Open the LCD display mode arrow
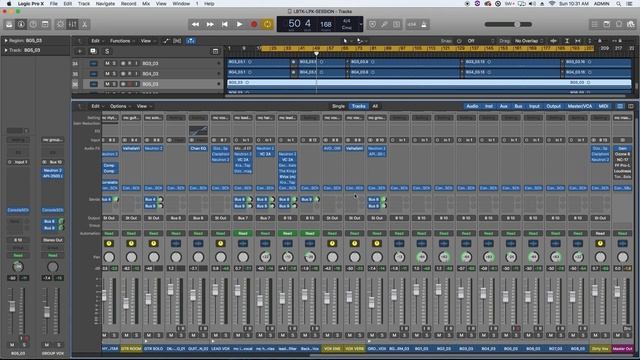This screenshot has width=640, height=360. pyautogui.click(x=360, y=24)
